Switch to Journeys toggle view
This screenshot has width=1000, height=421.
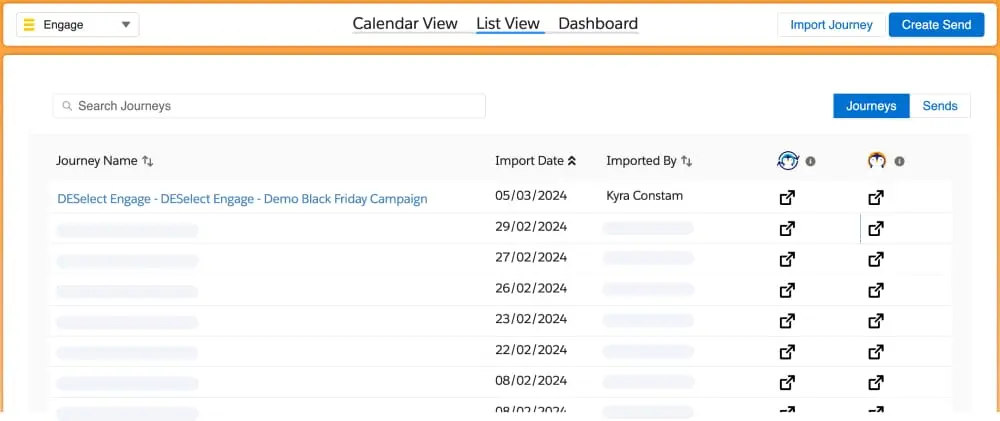pyautogui.click(x=871, y=106)
